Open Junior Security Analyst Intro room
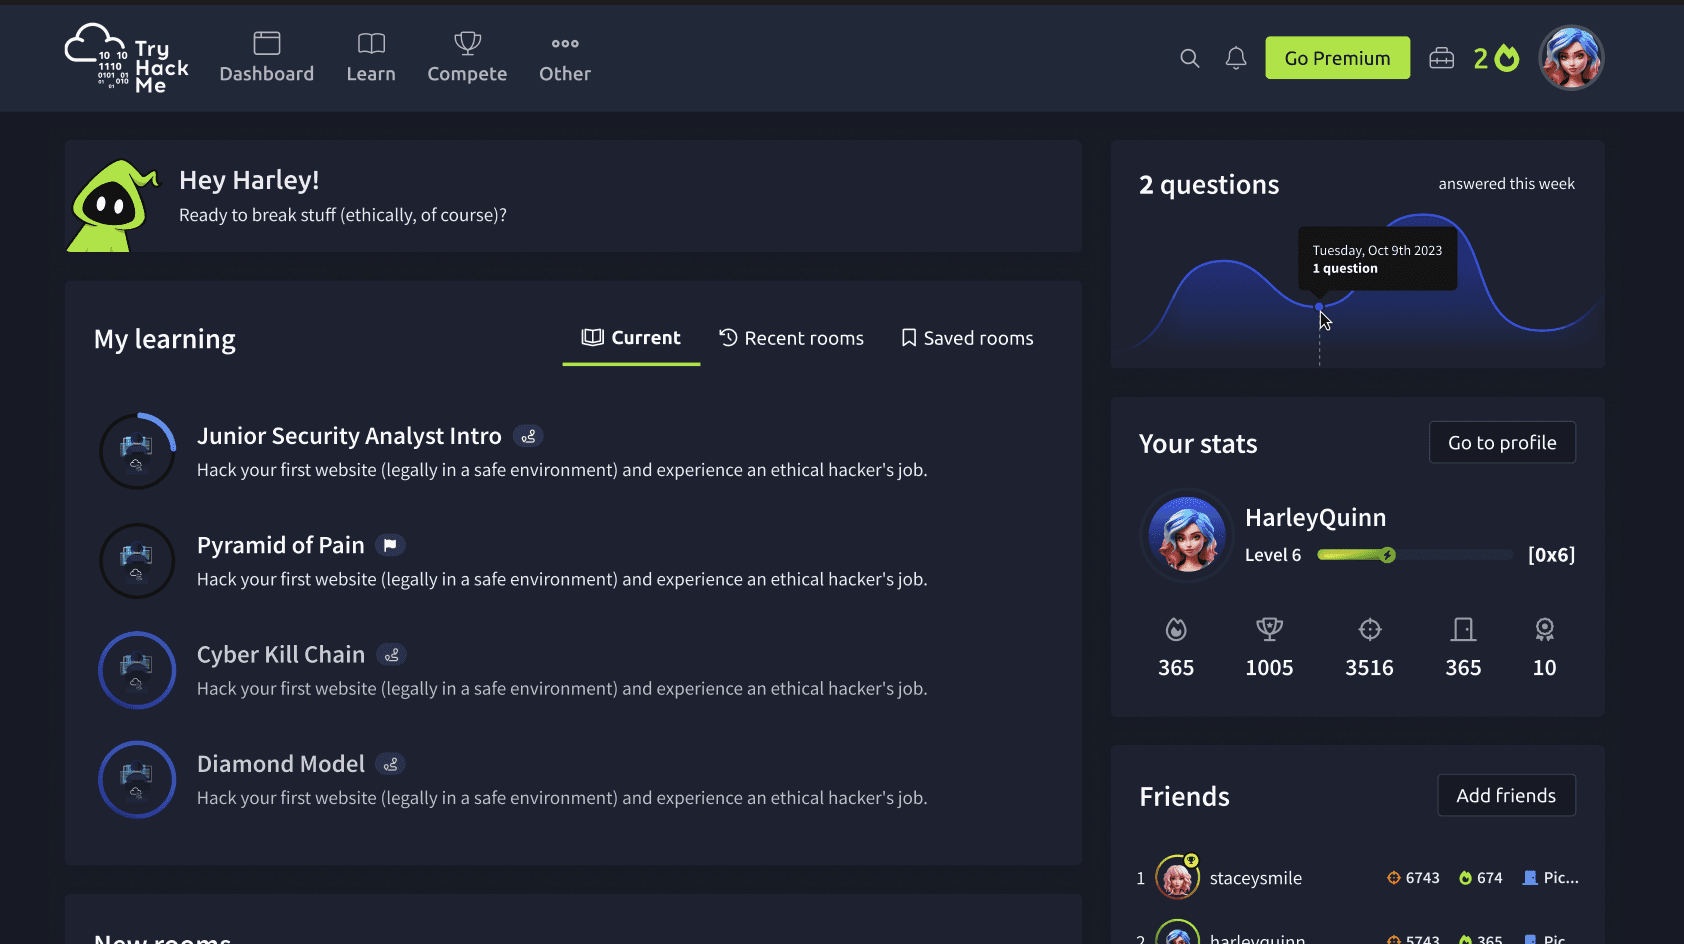 349,436
